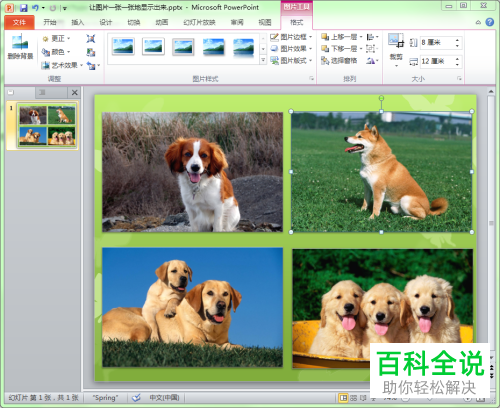Click the green rotation handle above Shiba picture
Screen dimensions: 500x408
(x=381, y=98)
